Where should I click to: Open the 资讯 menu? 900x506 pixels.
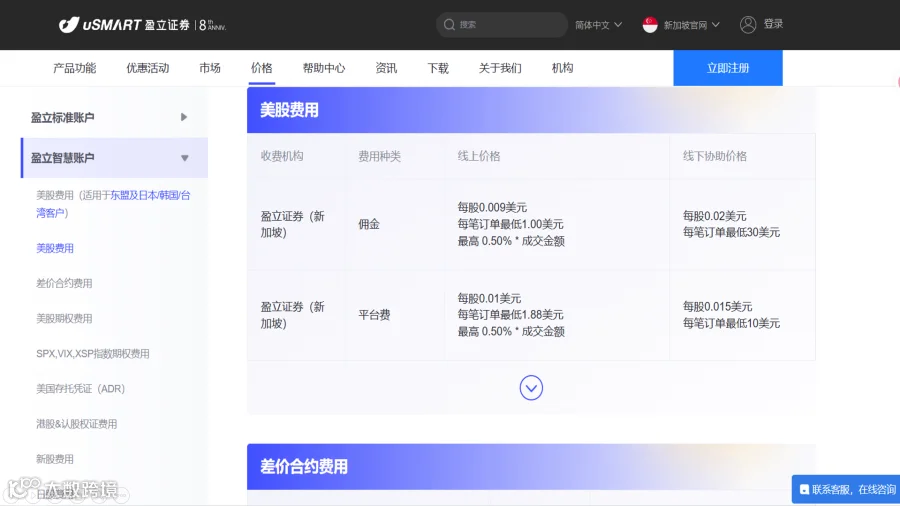(386, 68)
